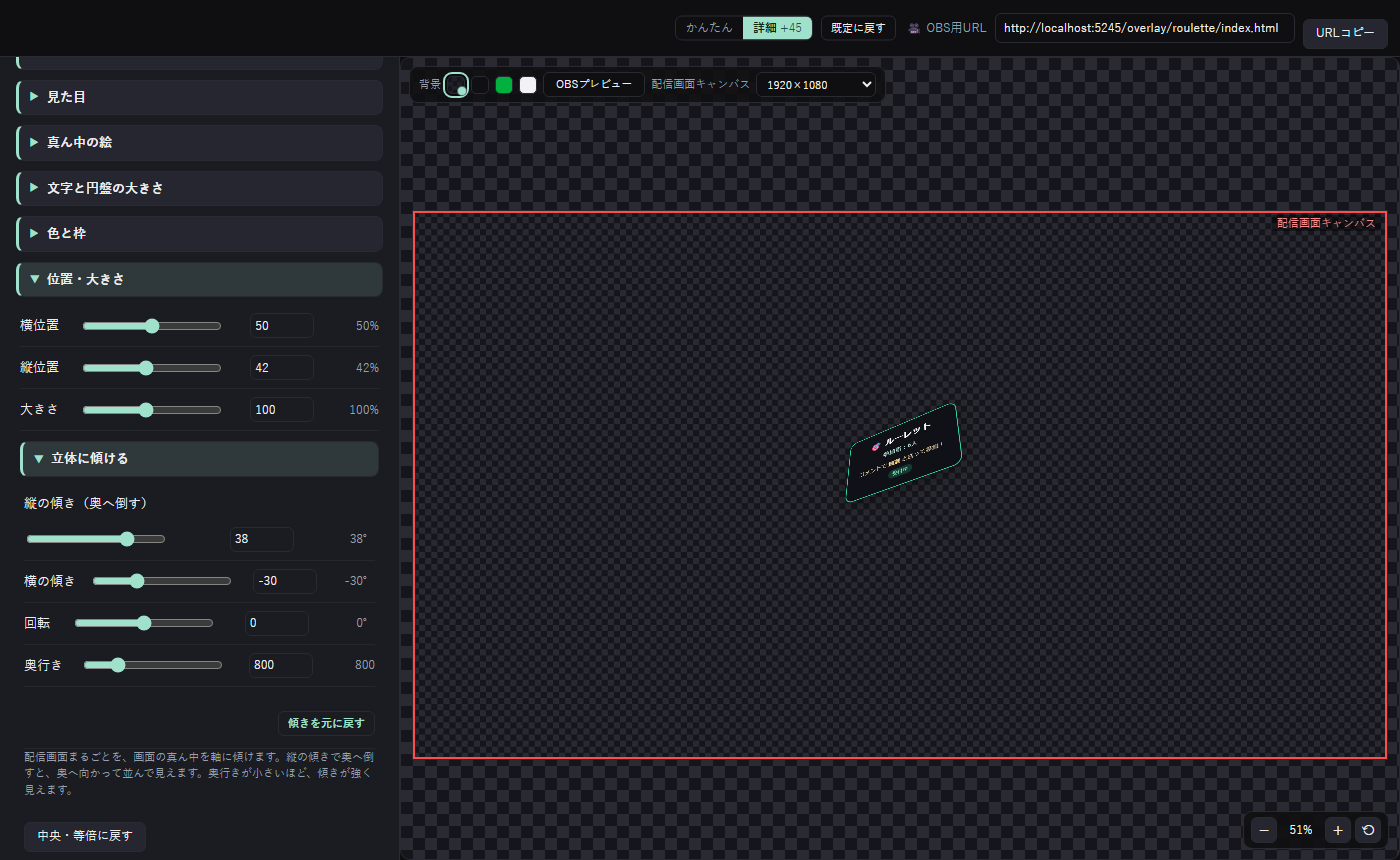This screenshot has width=1400, height=860.
Task: Expand the 文字と円盤の大きさ section
Action: pyautogui.click(x=200, y=188)
